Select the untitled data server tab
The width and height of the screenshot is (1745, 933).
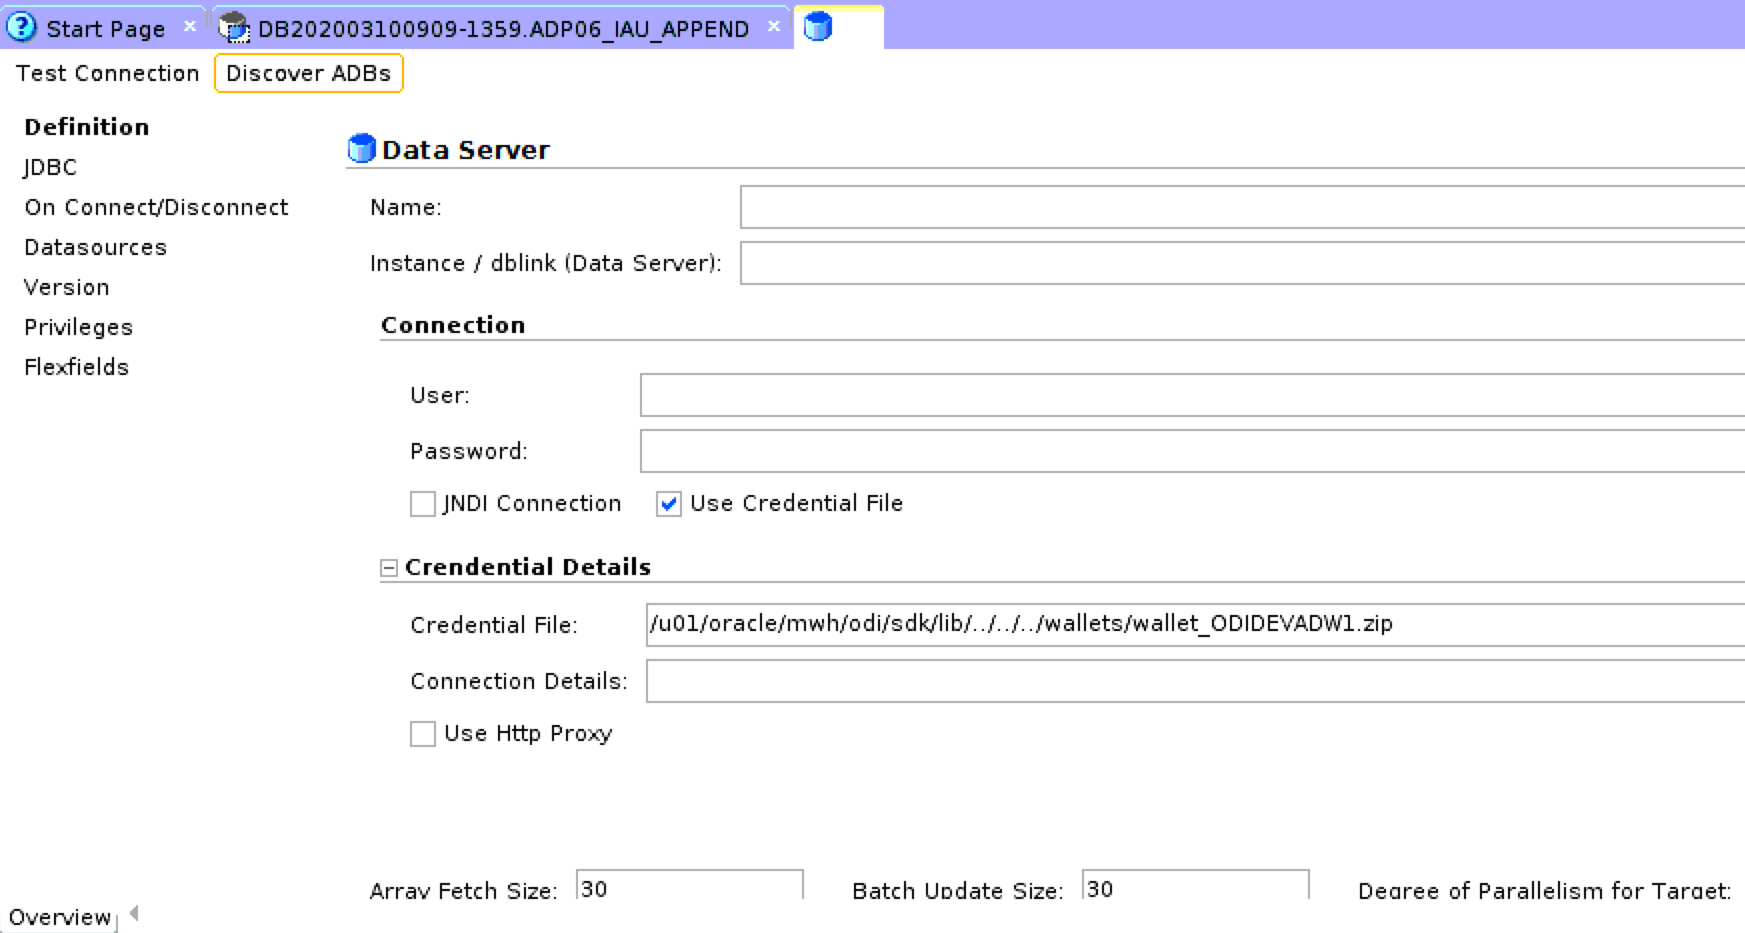839,27
